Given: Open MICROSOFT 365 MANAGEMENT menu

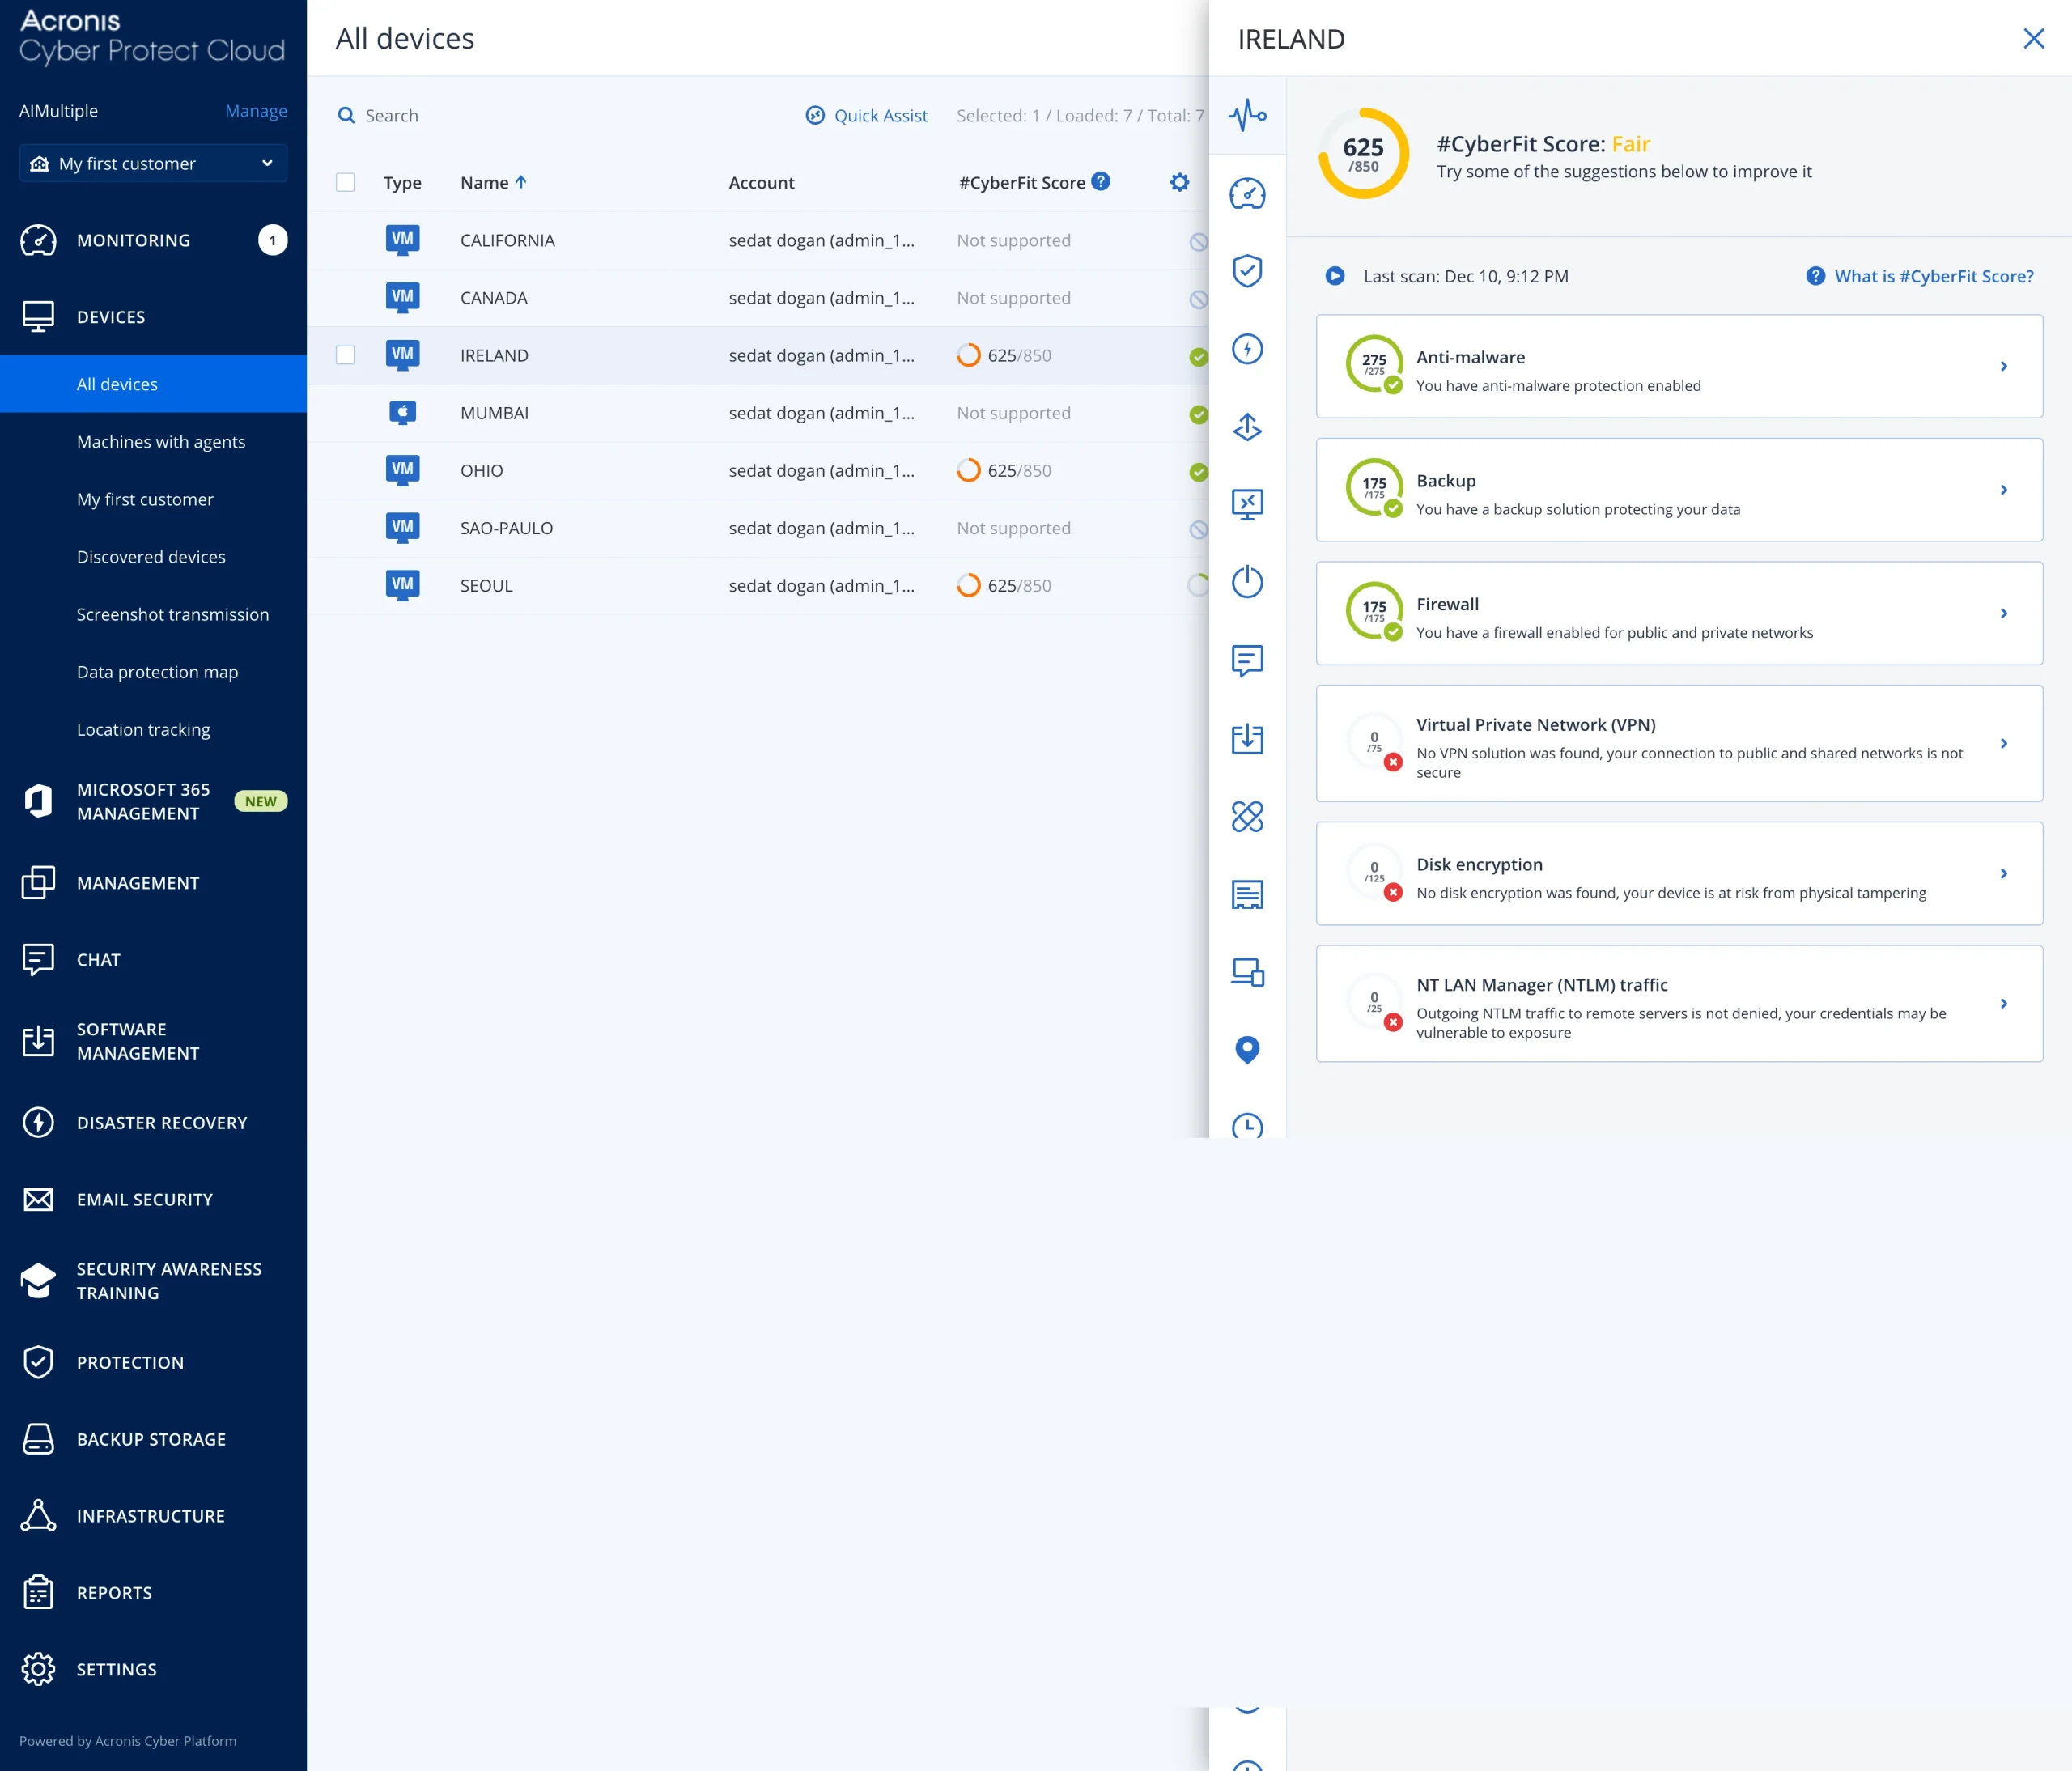Looking at the screenshot, I should (153, 801).
